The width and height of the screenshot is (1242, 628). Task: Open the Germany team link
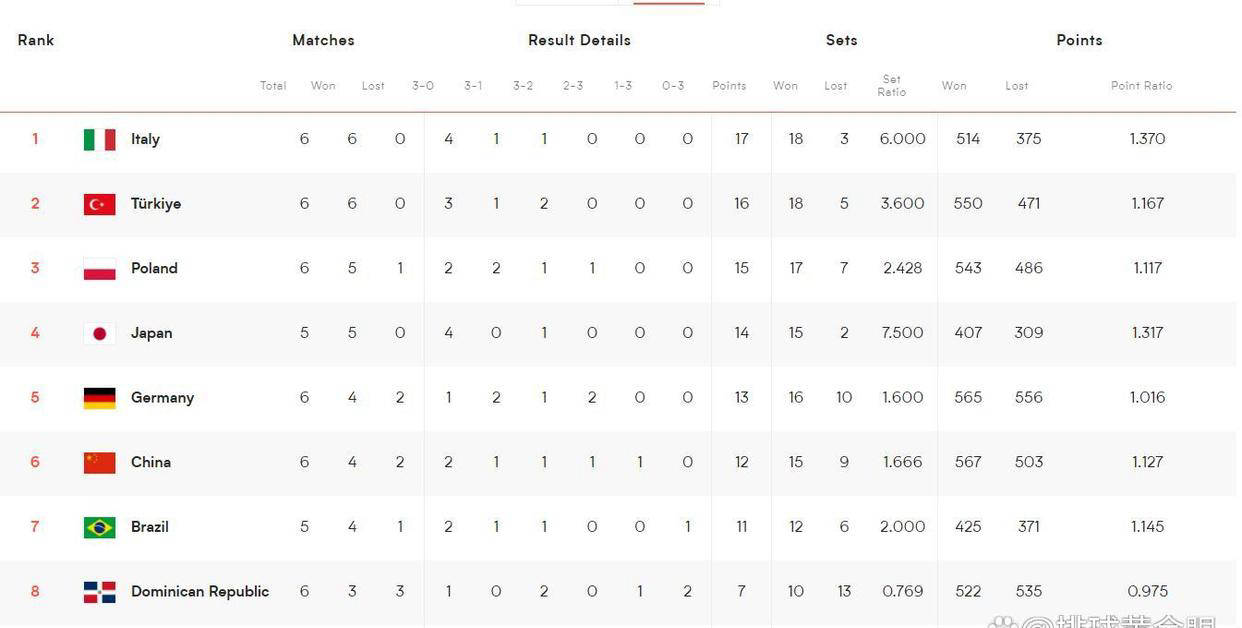[x=162, y=397]
